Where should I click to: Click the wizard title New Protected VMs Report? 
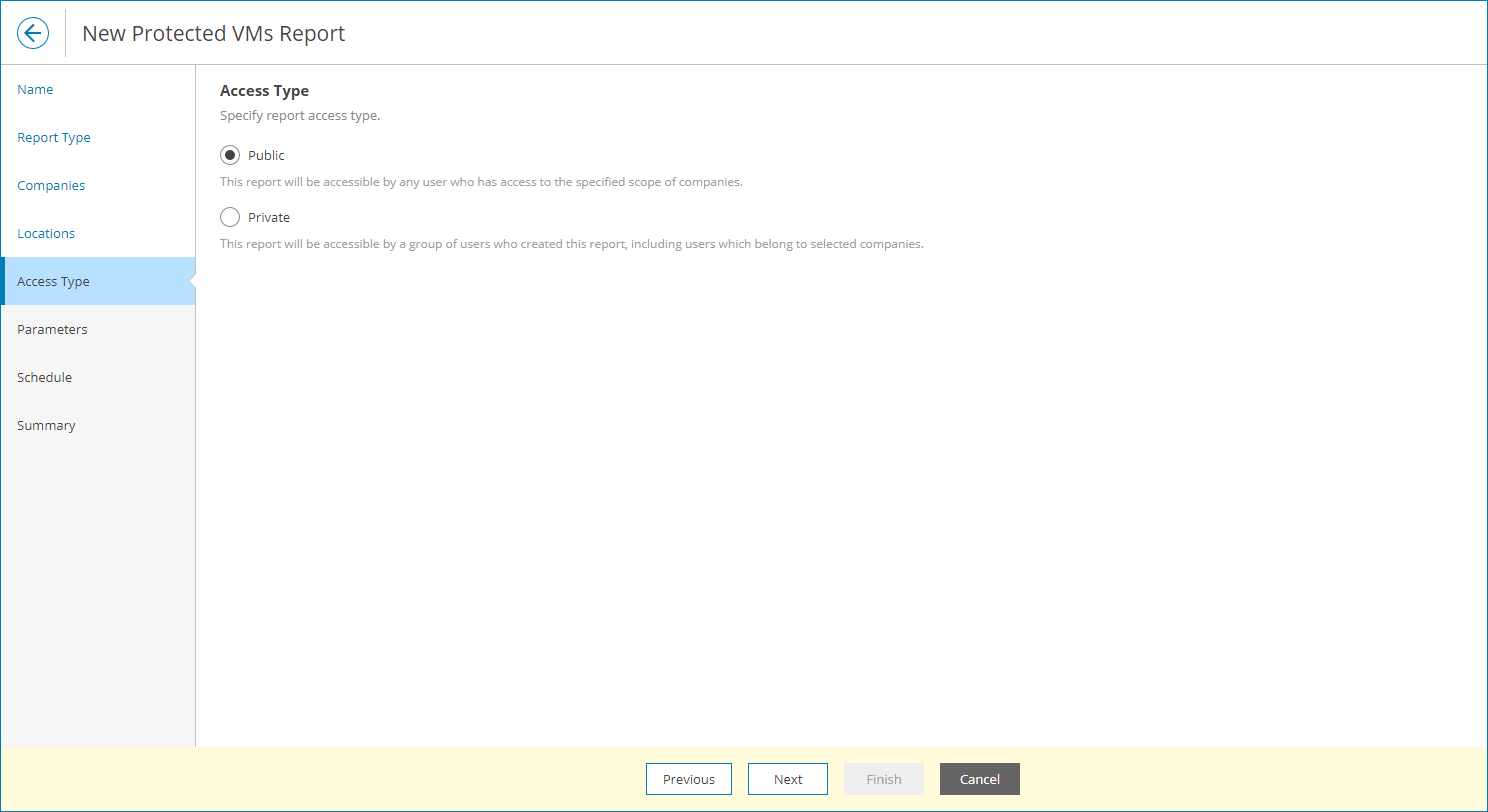click(x=213, y=33)
